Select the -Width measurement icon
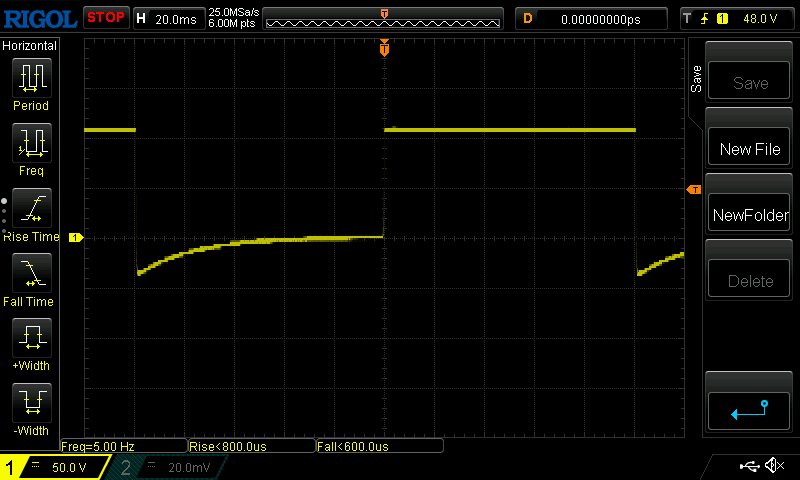Screen dimensions: 800x480 tap(32, 402)
